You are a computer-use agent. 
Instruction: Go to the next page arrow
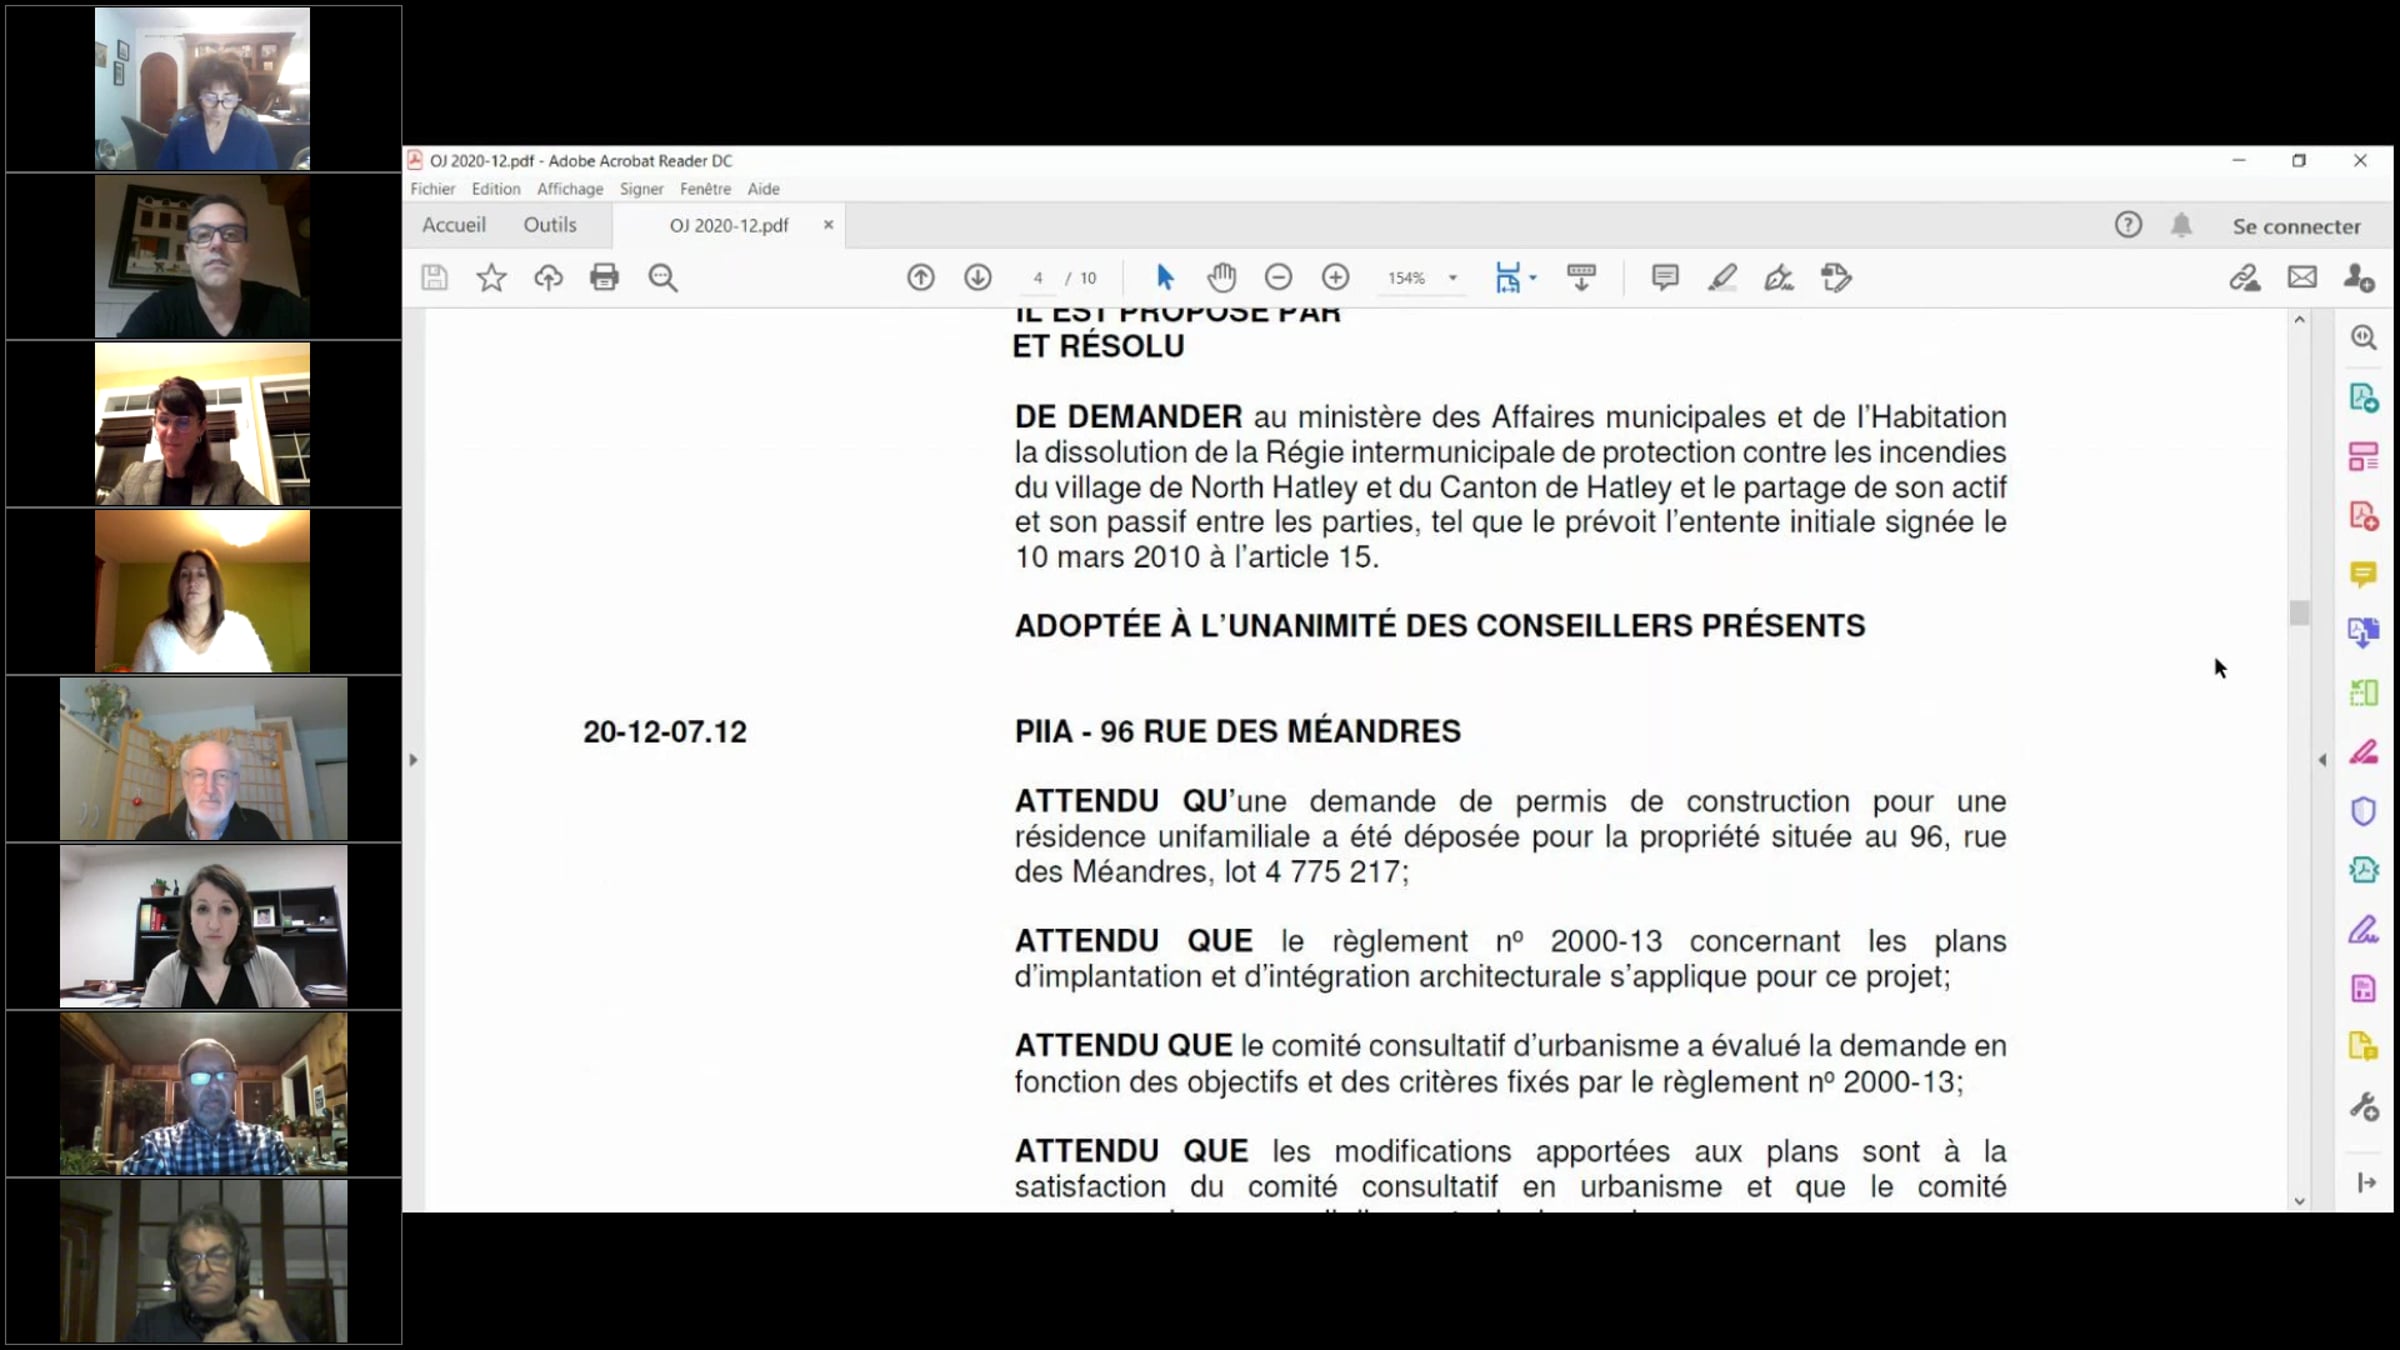[x=977, y=278]
